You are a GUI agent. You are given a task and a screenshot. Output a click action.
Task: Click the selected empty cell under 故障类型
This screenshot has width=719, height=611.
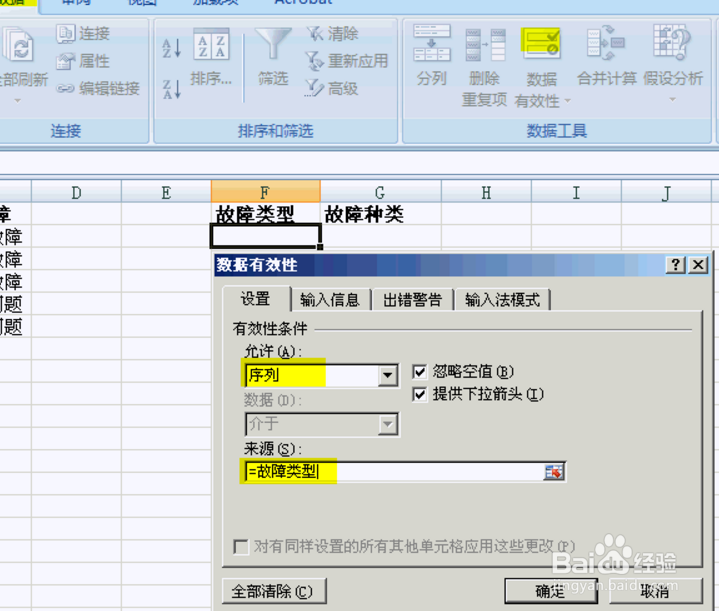(265, 236)
